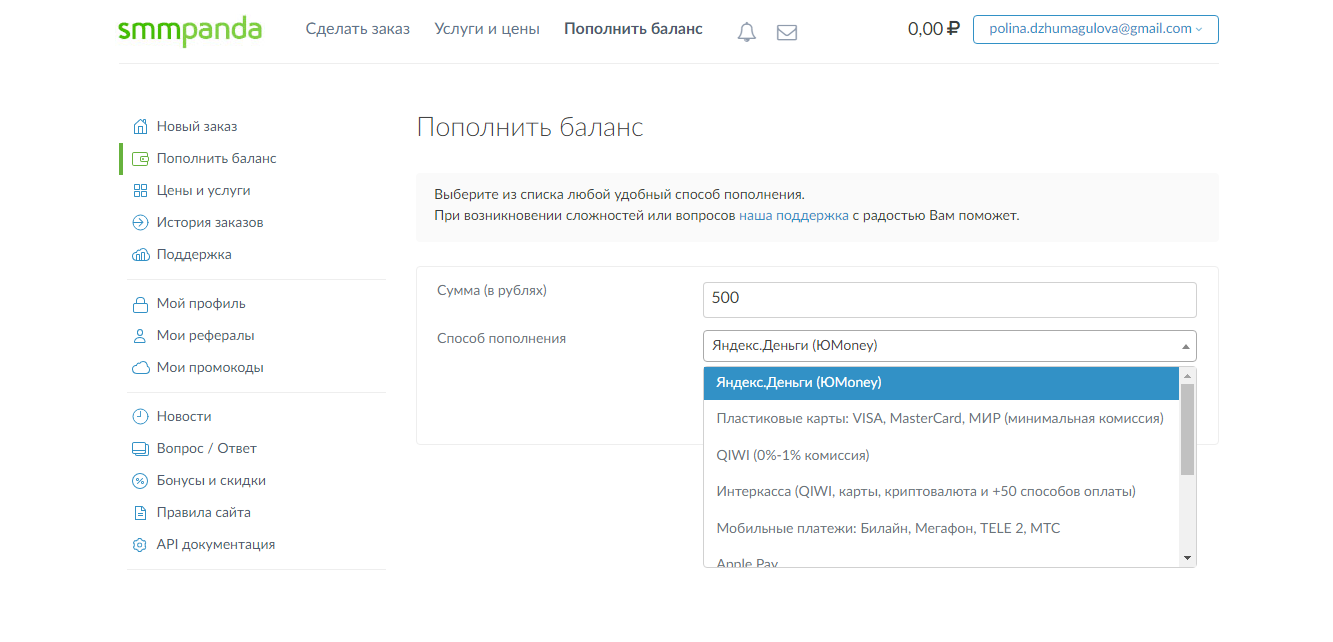Click the cloud icon beside Мои промокоды
Screen dimensions: 1333x642
pyautogui.click(x=140, y=368)
